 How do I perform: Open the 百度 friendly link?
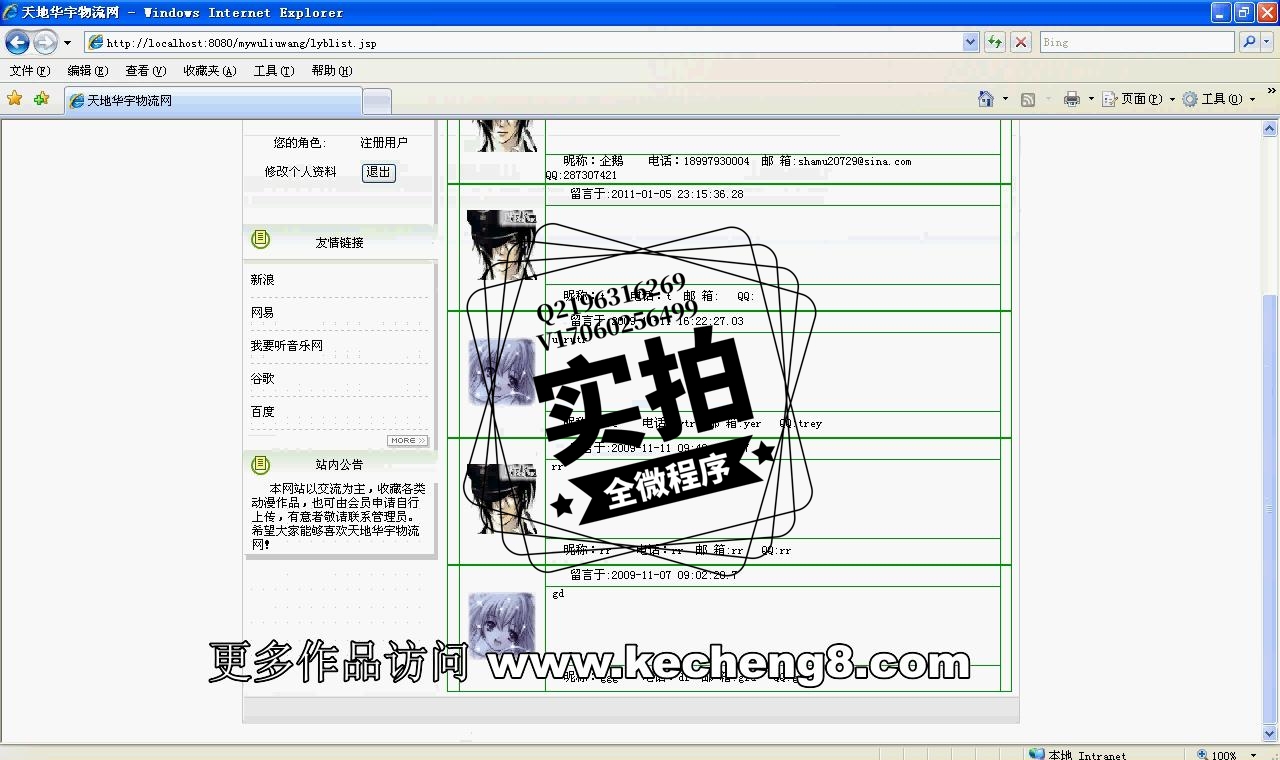coord(262,412)
